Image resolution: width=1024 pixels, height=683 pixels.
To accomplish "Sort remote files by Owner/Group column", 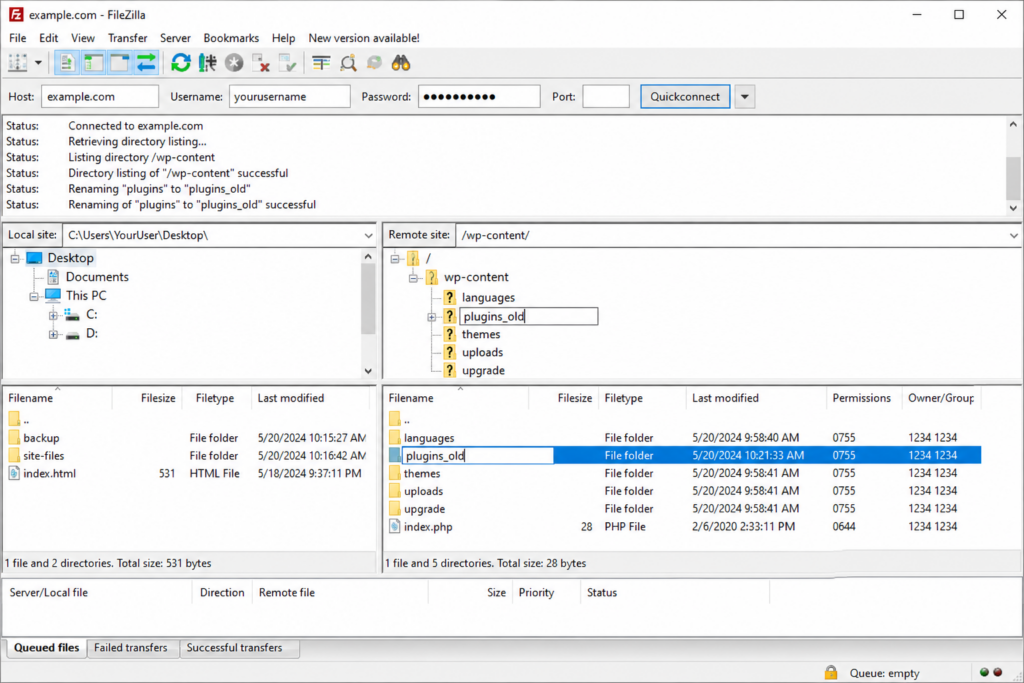I will pyautogui.click(x=941, y=398).
